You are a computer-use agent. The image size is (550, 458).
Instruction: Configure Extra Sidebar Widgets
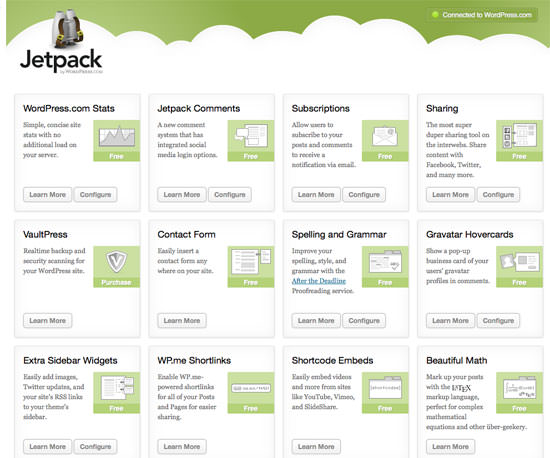click(x=95, y=446)
